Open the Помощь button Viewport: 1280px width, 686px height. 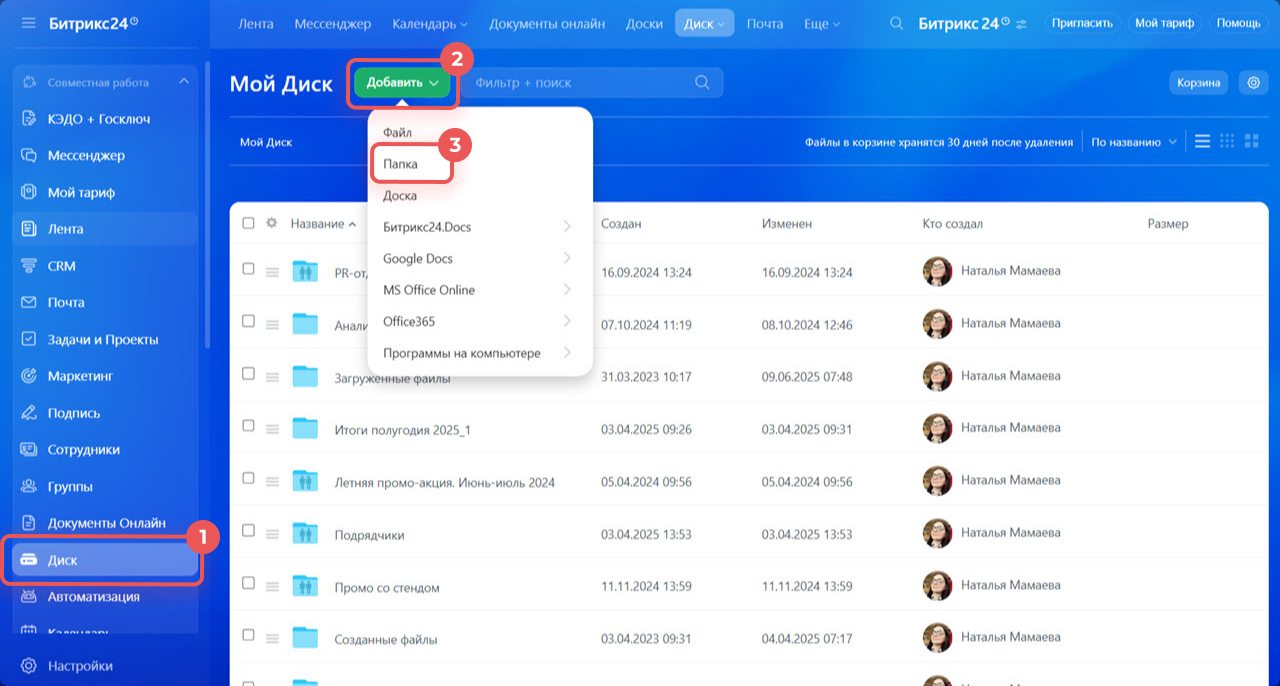[1240, 23]
